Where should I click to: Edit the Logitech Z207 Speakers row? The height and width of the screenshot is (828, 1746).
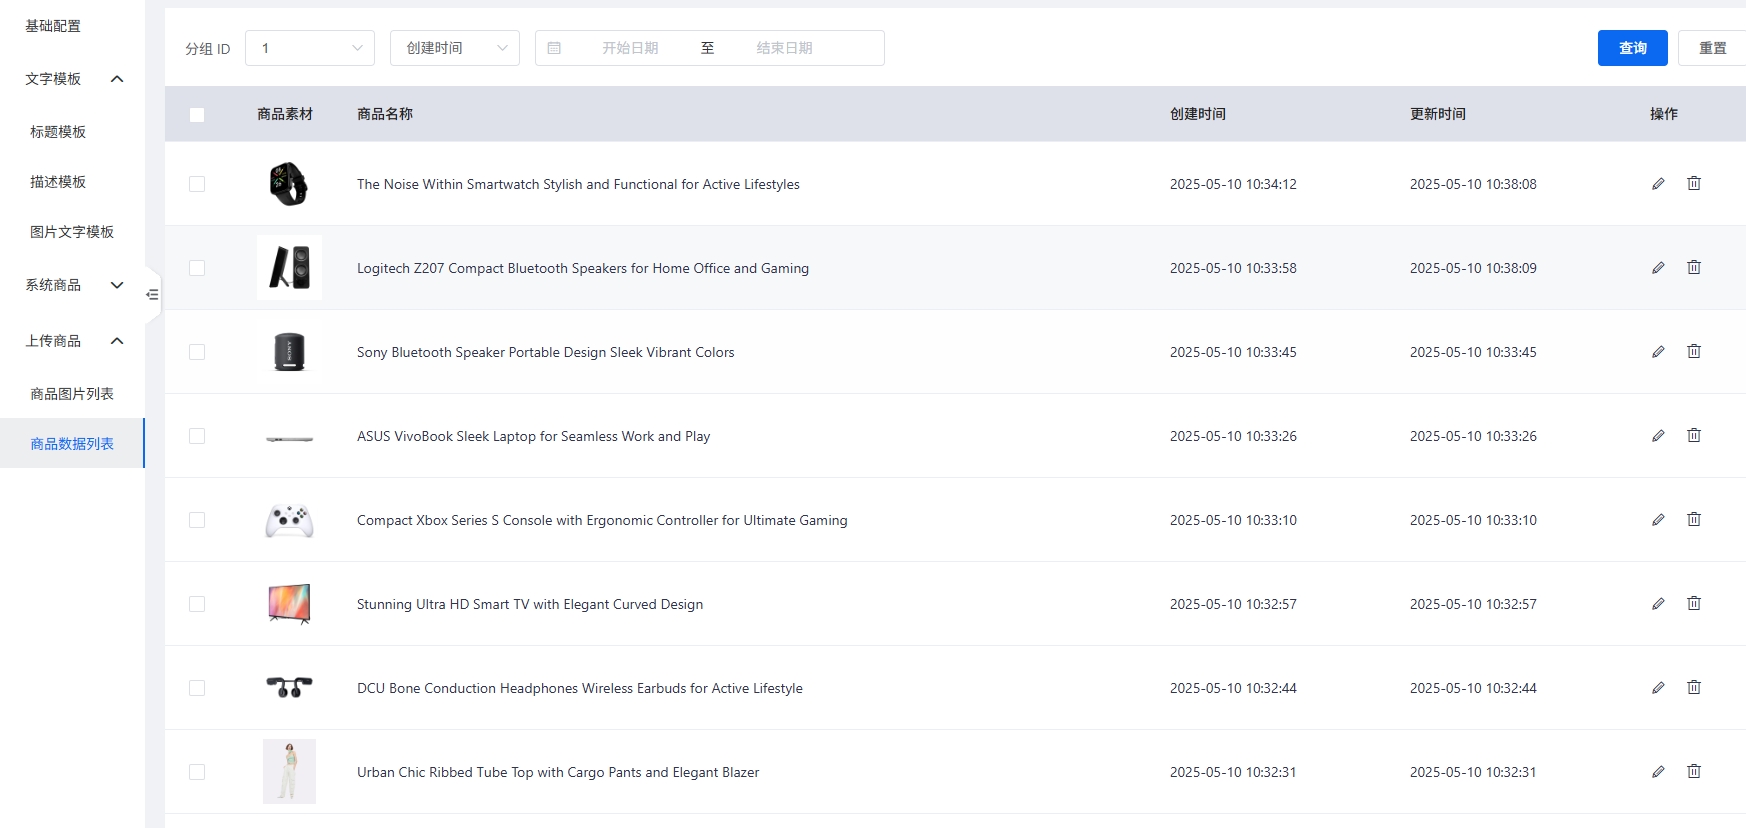1658,268
